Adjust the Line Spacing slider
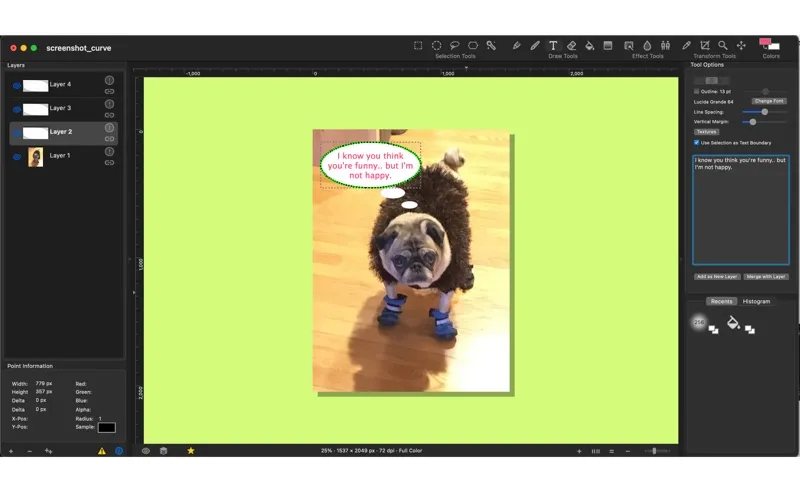 (x=764, y=112)
